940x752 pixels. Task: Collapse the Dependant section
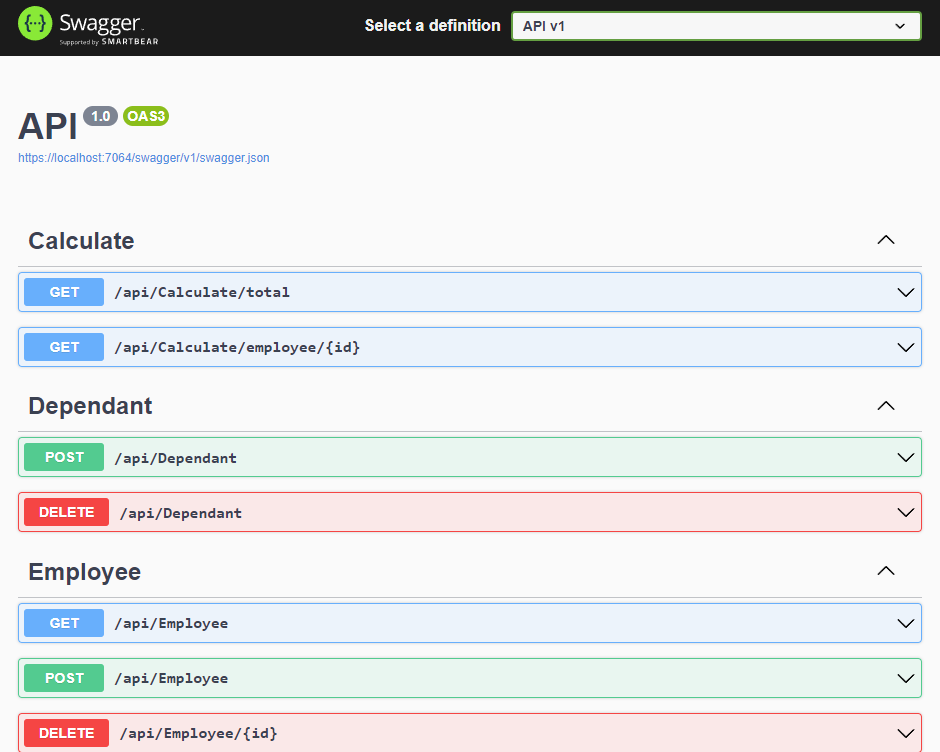tap(885, 405)
